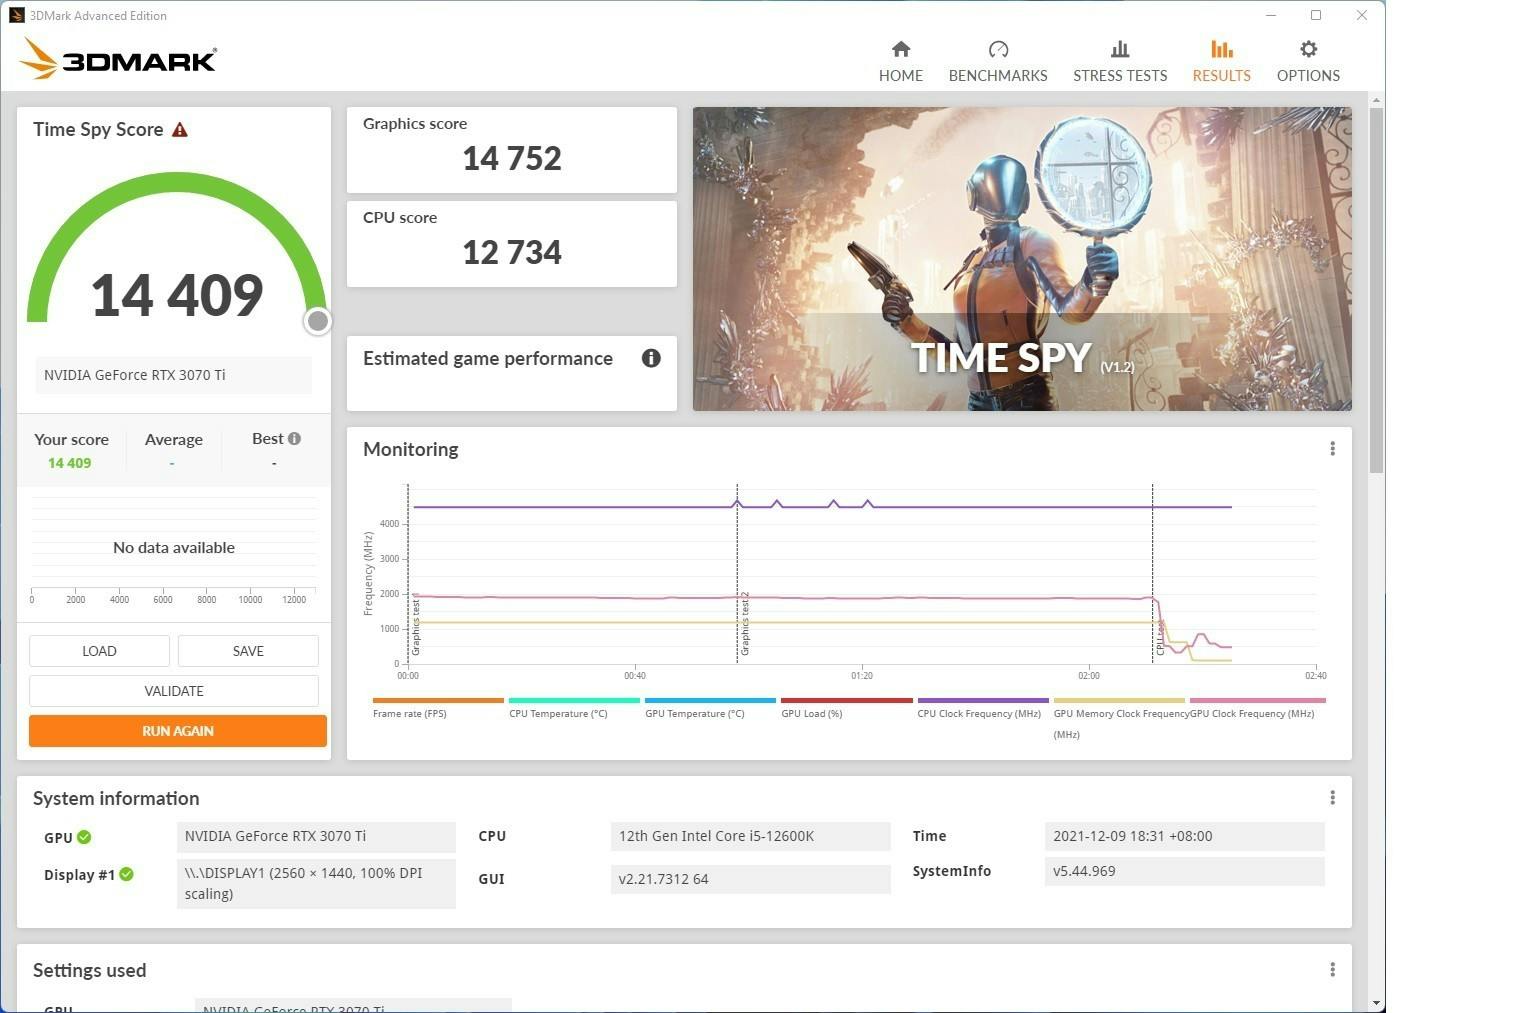This screenshot has width=1536, height=1013.
Task: Click the Validate button
Action: [x=174, y=691]
